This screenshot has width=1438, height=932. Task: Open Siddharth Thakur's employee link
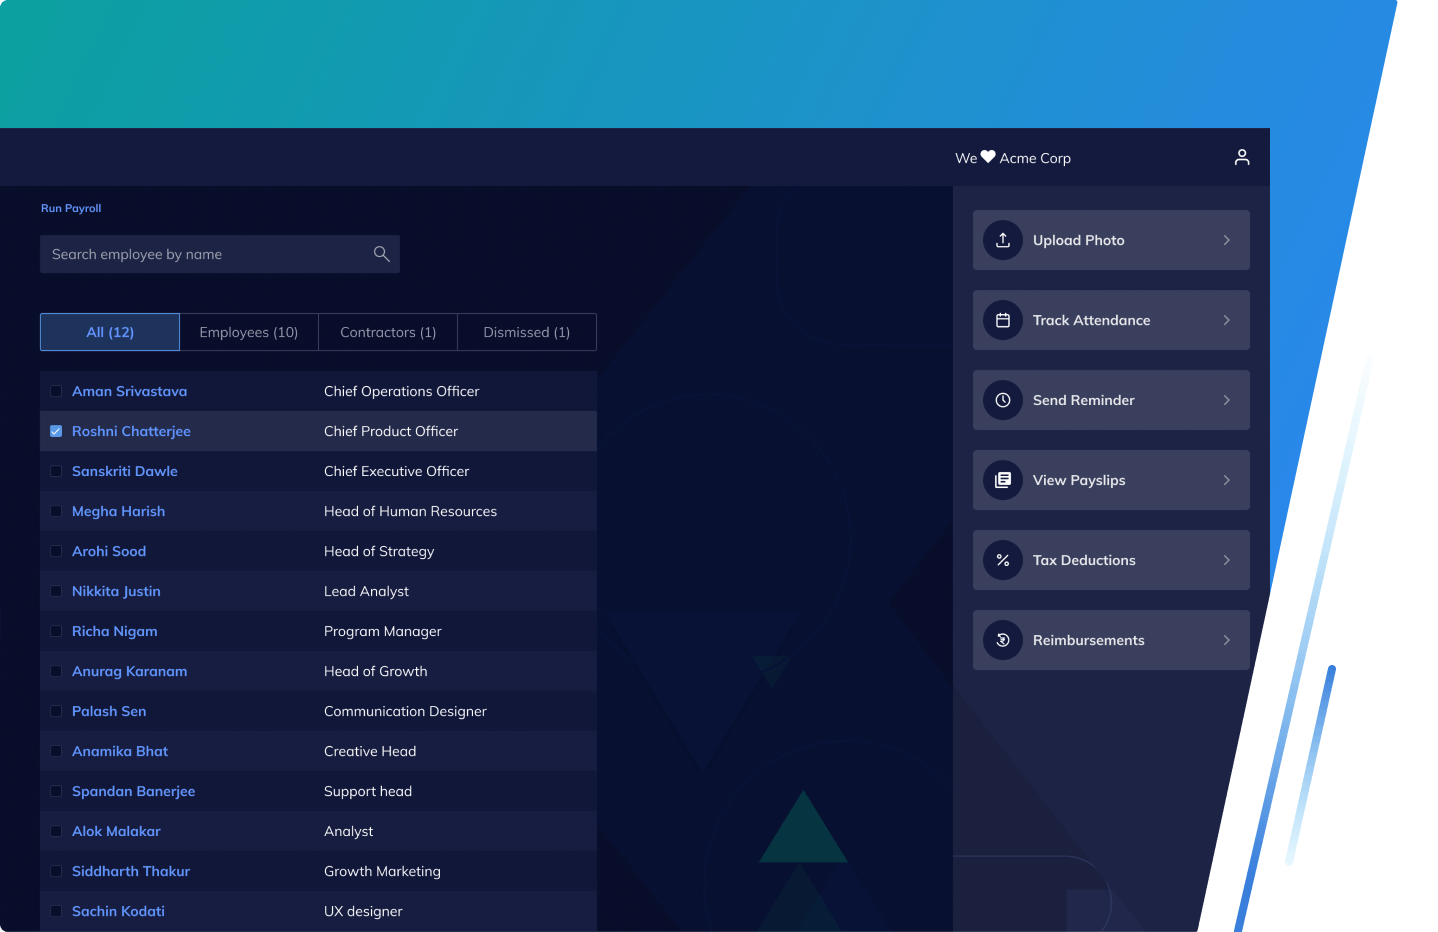coord(131,871)
